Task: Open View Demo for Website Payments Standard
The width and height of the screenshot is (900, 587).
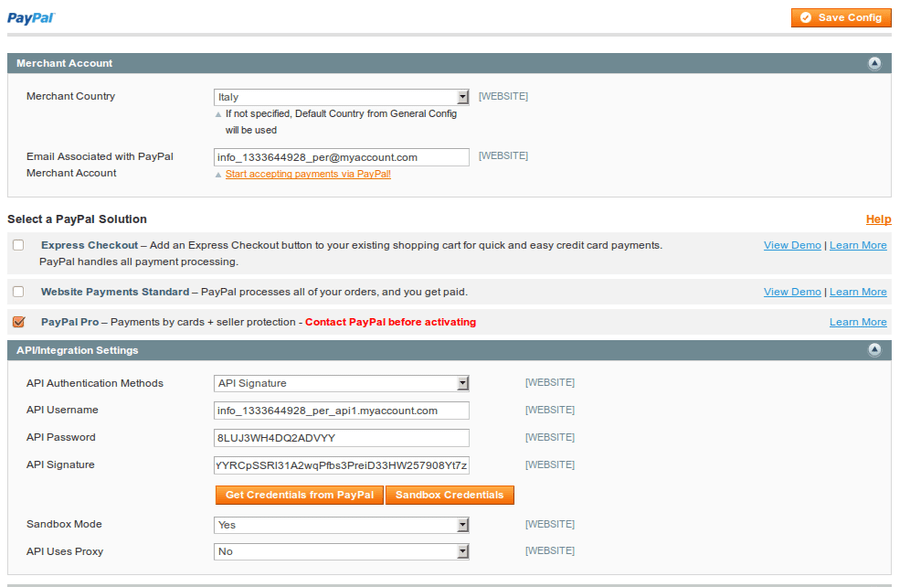Action: point(792,291)
